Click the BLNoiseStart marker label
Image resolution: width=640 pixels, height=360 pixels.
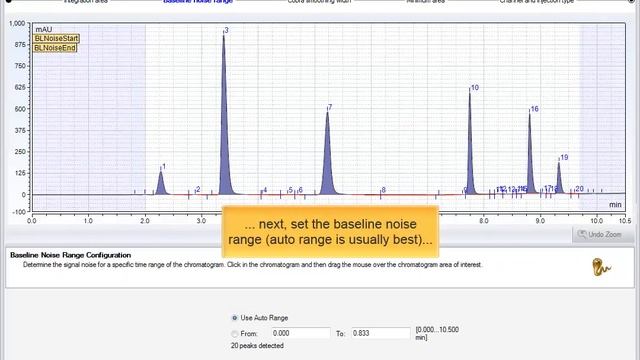(56, 38)
